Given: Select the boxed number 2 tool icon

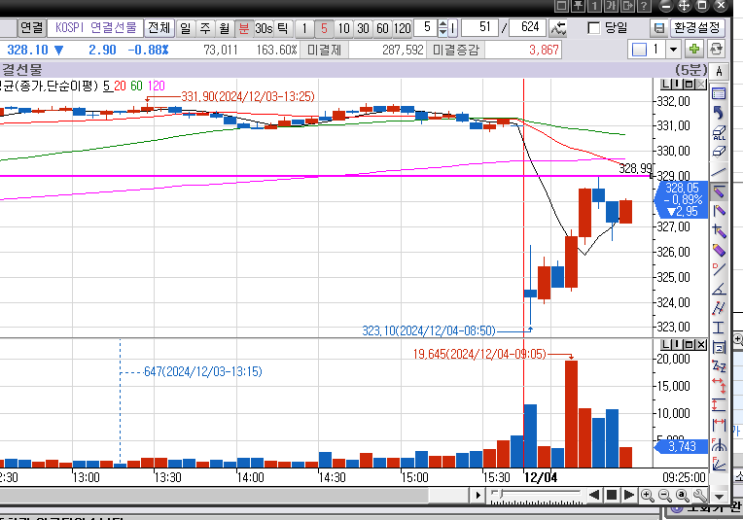Looking at the screenshot, I should coord(719,347).
